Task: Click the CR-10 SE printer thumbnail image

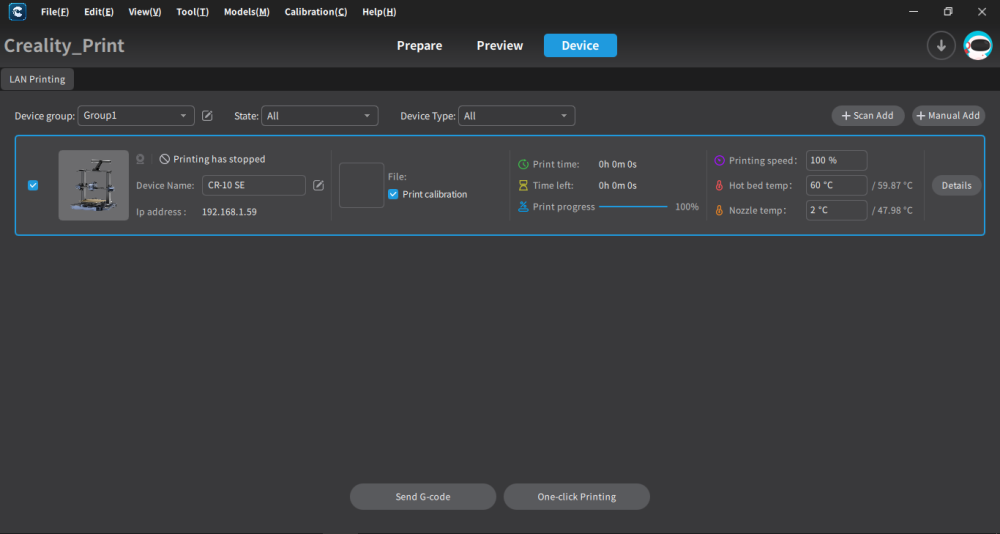Action: point(94,186)
